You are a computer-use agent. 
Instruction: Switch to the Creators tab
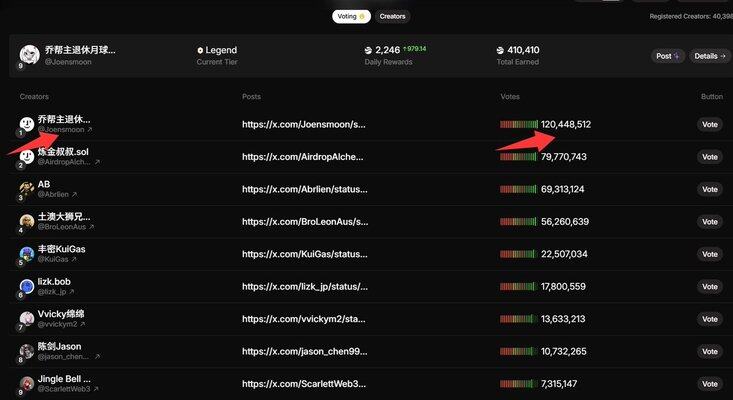tap(392, 16)
